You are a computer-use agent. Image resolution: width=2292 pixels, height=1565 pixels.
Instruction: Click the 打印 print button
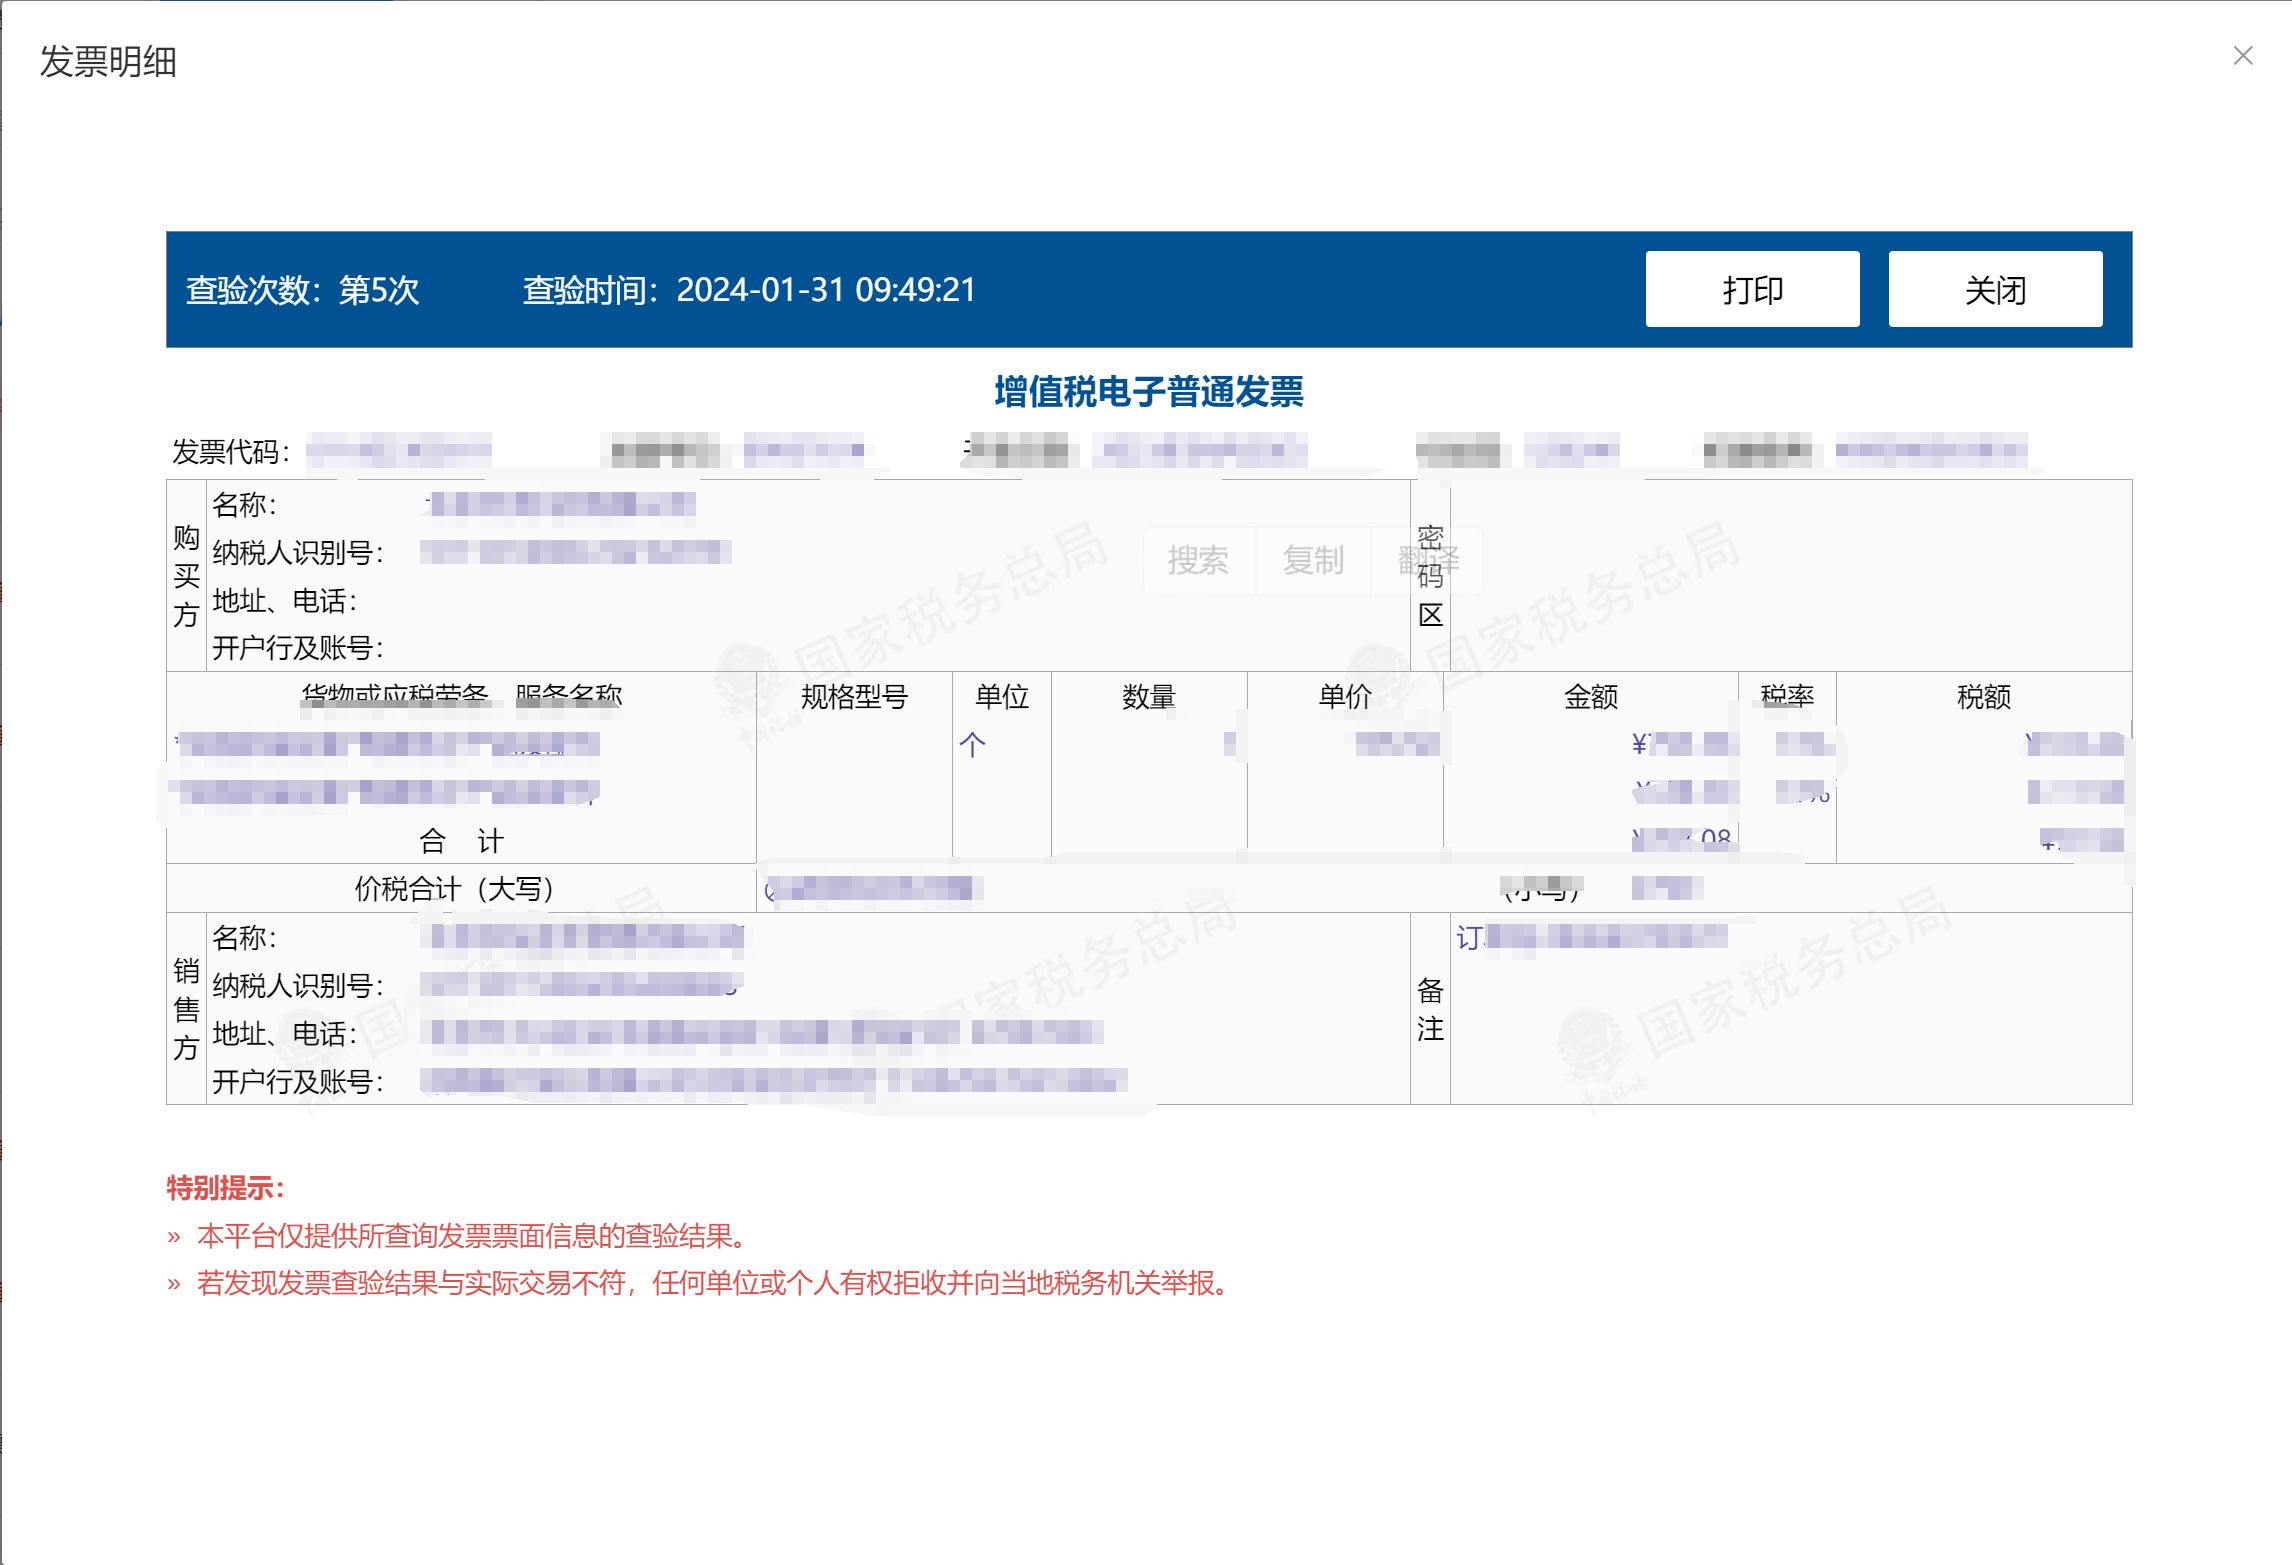point(1752,289)
